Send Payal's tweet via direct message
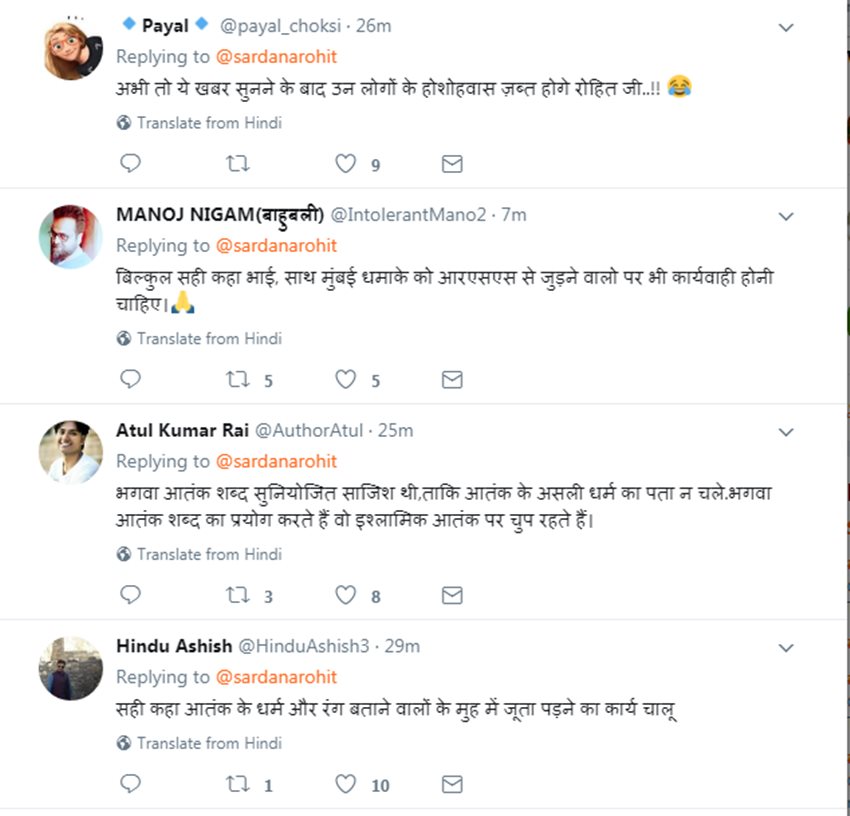850x816 pixels. click(x=452, y=164)
